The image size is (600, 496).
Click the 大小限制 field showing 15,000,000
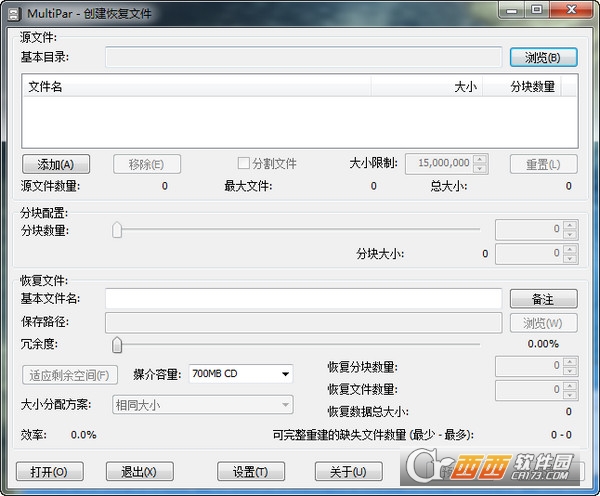pyautogui.click(x=439, y=163)
